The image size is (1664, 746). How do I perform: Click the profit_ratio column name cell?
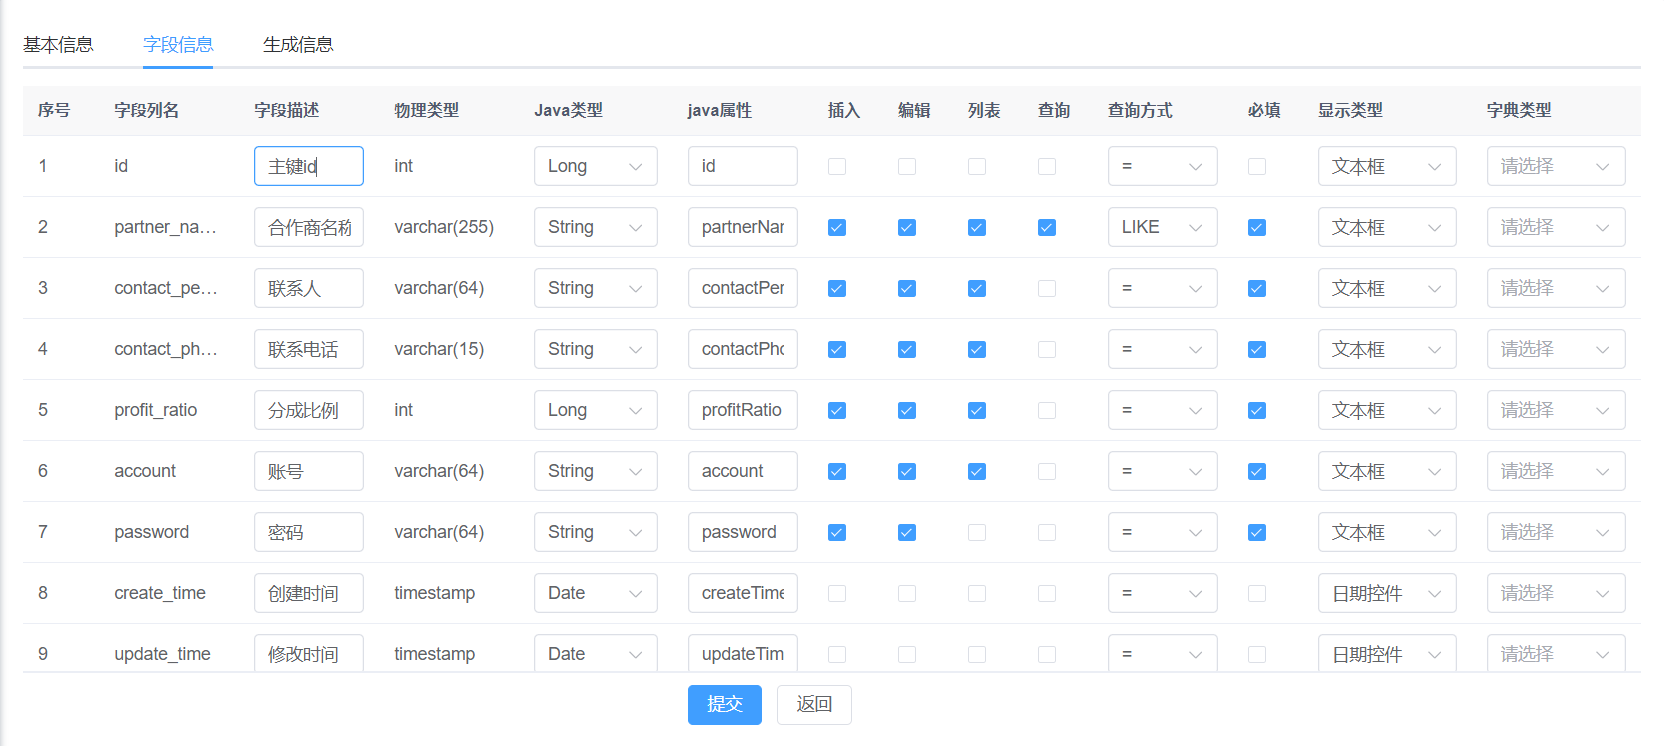pos(156,410)
